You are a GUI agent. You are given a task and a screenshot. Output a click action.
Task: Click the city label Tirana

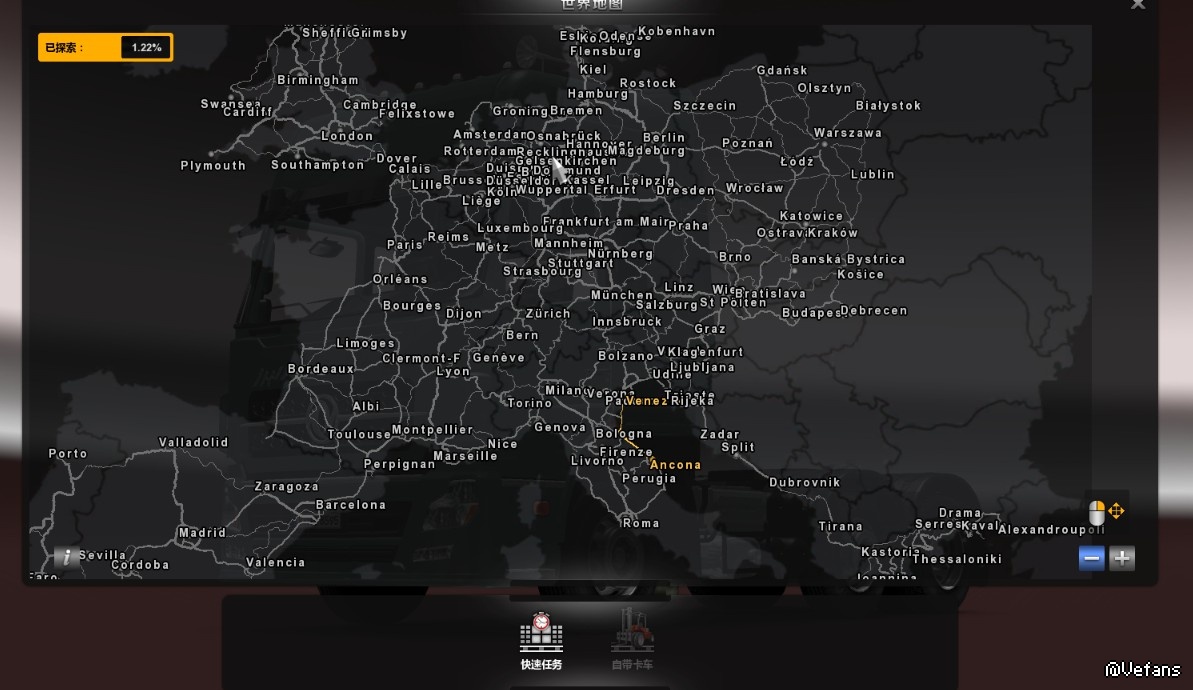tap(841, 526)
